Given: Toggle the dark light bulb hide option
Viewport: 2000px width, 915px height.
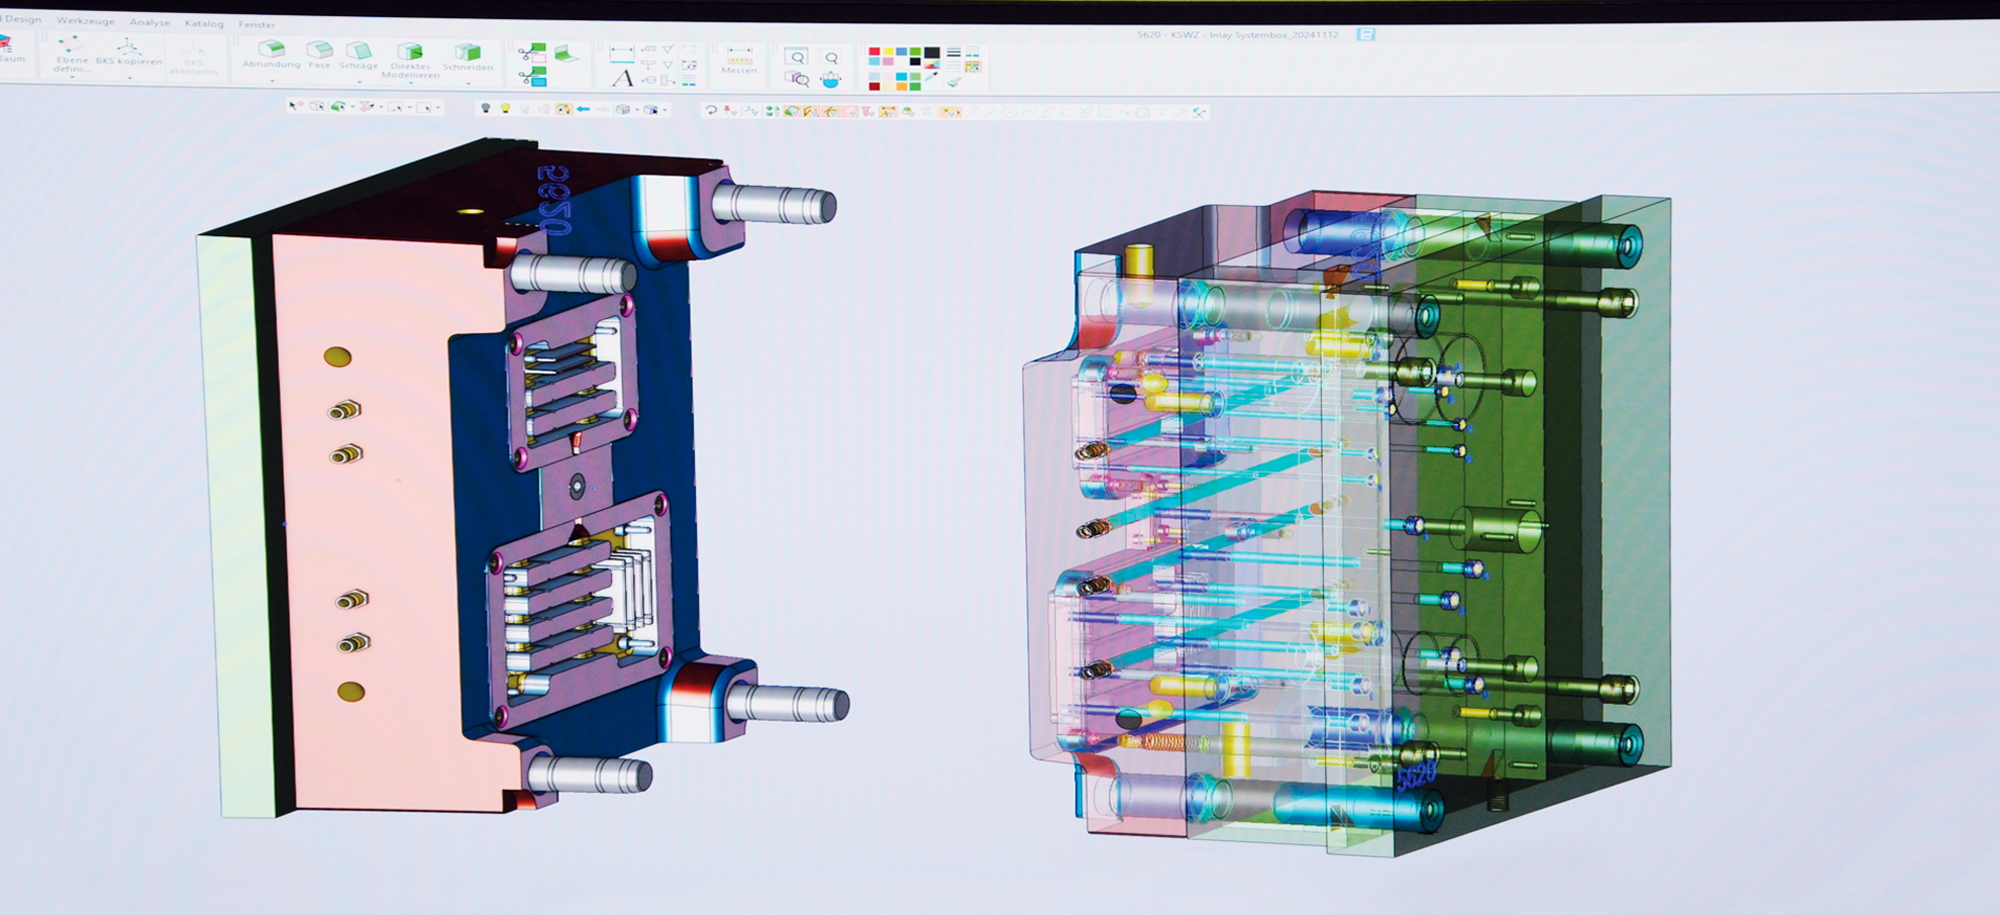Looking at the screenshot, I should (x=486, y=108).
